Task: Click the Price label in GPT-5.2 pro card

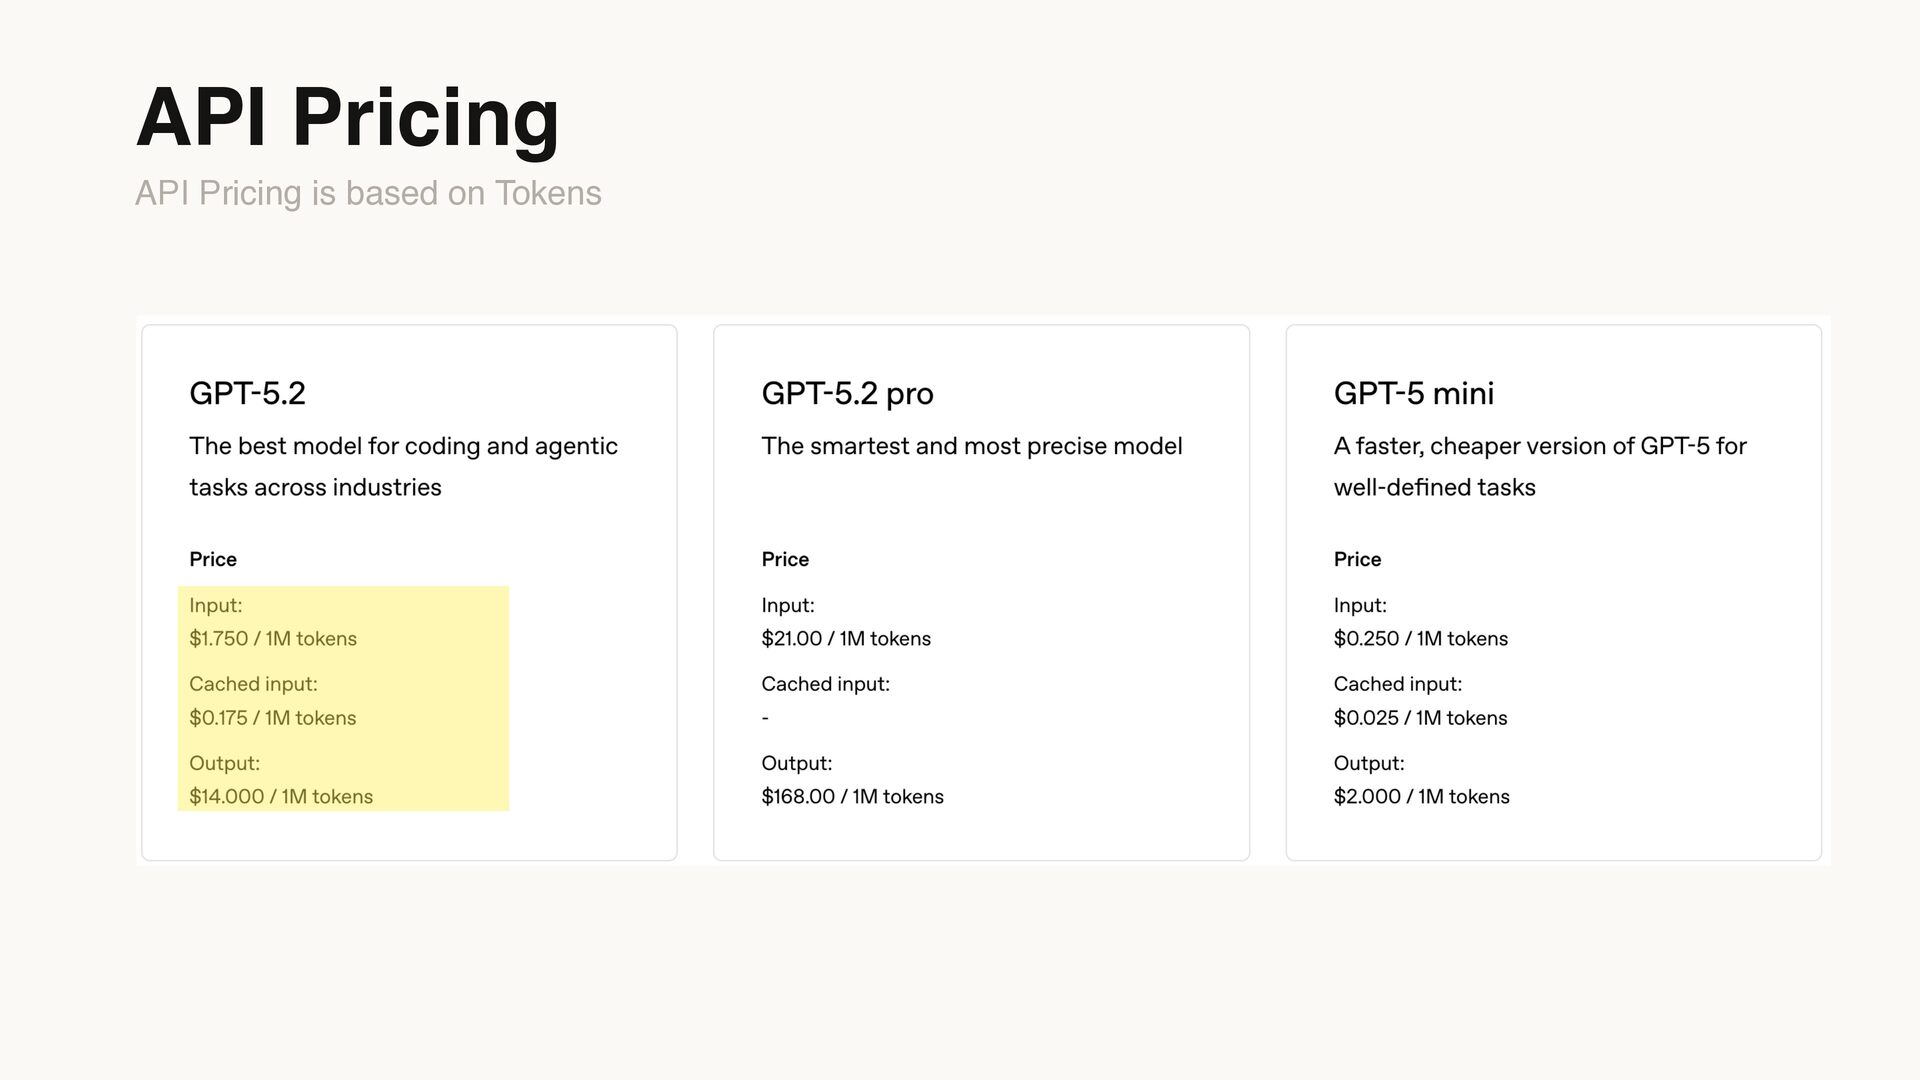Action: 785,559
